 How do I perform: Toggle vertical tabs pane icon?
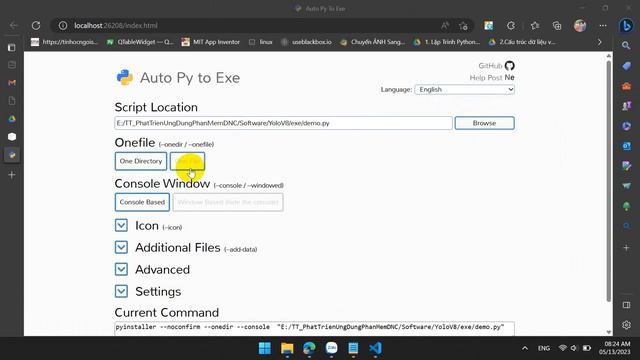tap(12, 48)
